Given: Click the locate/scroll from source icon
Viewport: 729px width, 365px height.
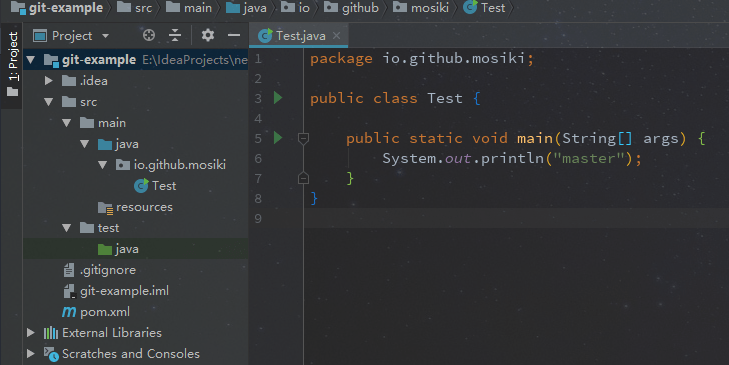Looking at the screenshot, I should [x=149, y=35].
